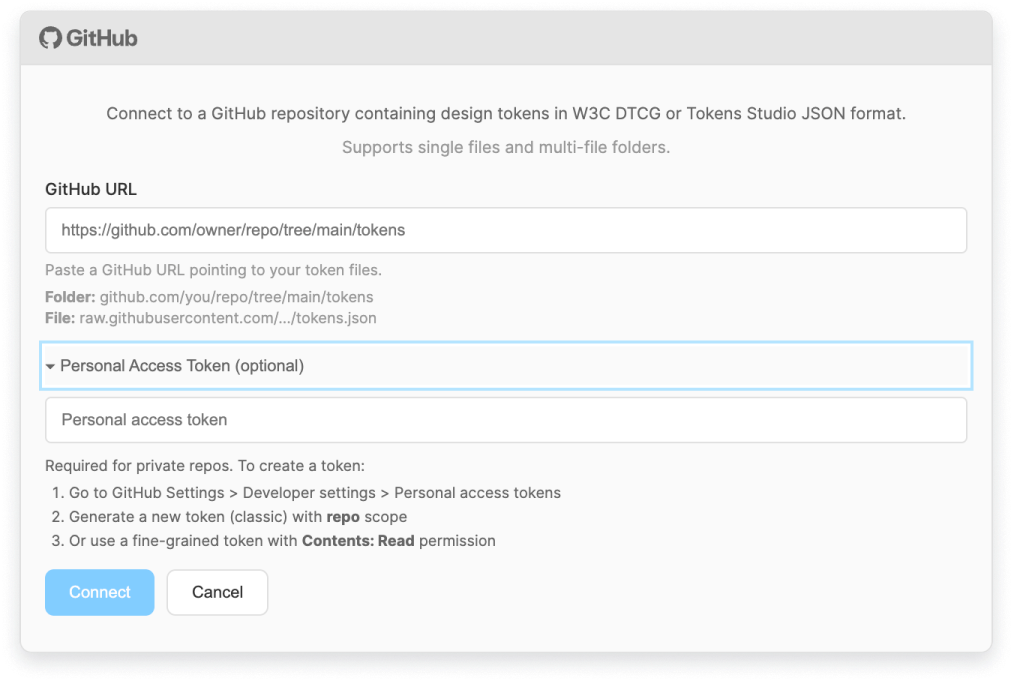Image resolution: width=1013 pixels, height=681 pixels.
Task: Click the disclosure triangle next to Personal Access Token
Action: click(50, 365)
